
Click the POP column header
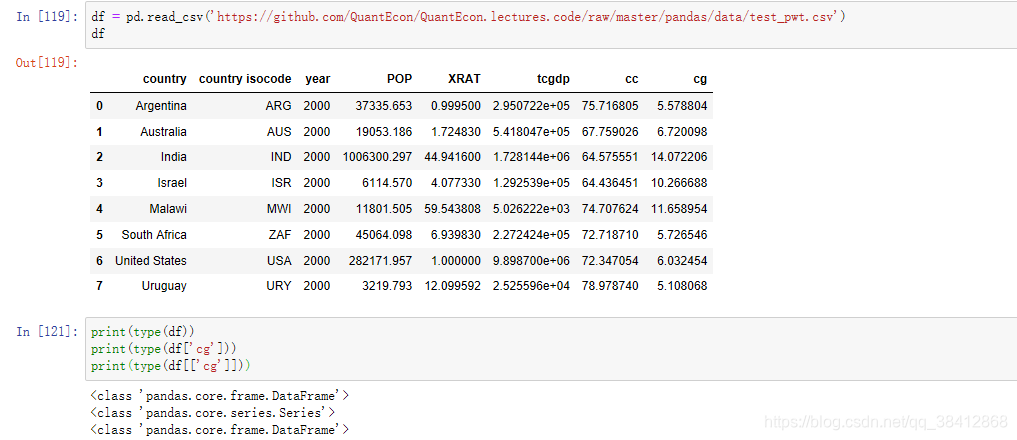pyautogui.click(x=400, y=79)
